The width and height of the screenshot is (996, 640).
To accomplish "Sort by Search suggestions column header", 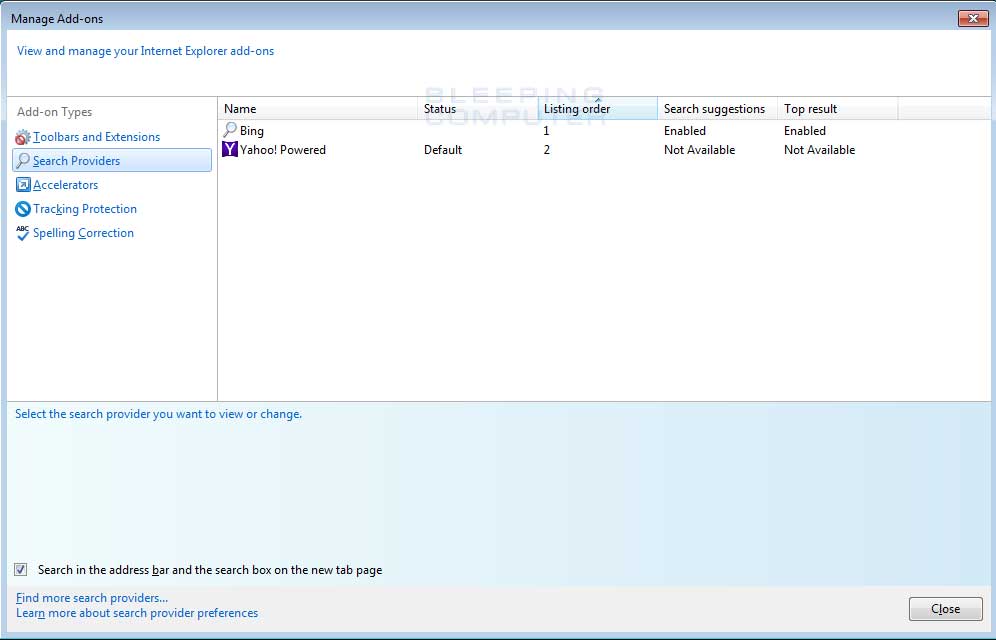I will (x=718, y=109).
